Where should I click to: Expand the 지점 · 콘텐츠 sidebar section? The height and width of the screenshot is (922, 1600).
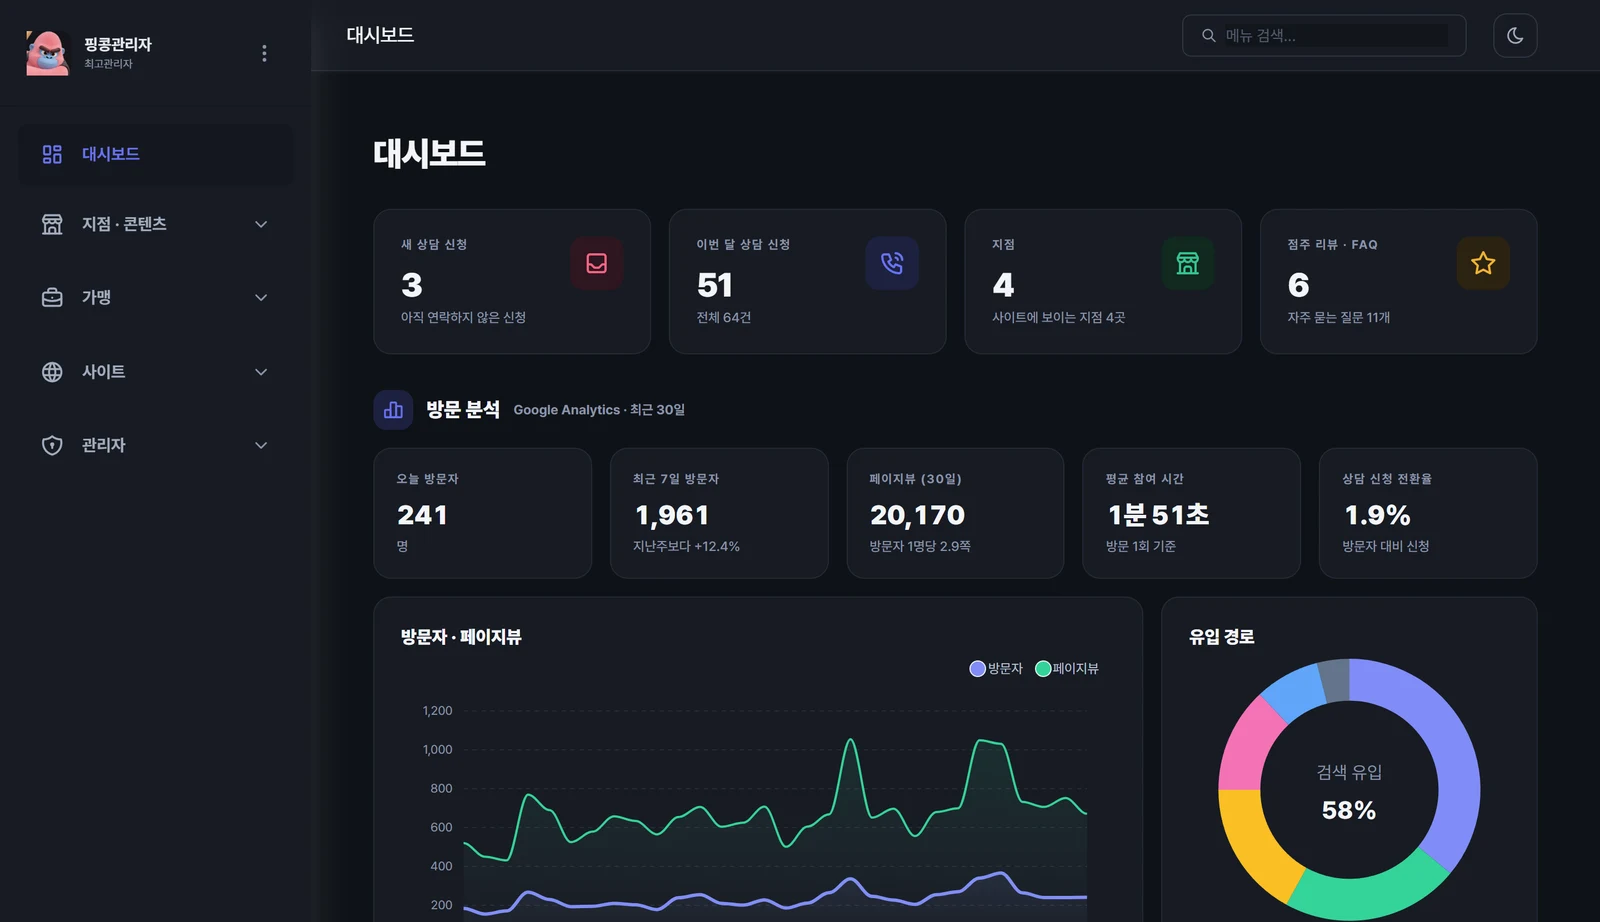click(156, 224)
